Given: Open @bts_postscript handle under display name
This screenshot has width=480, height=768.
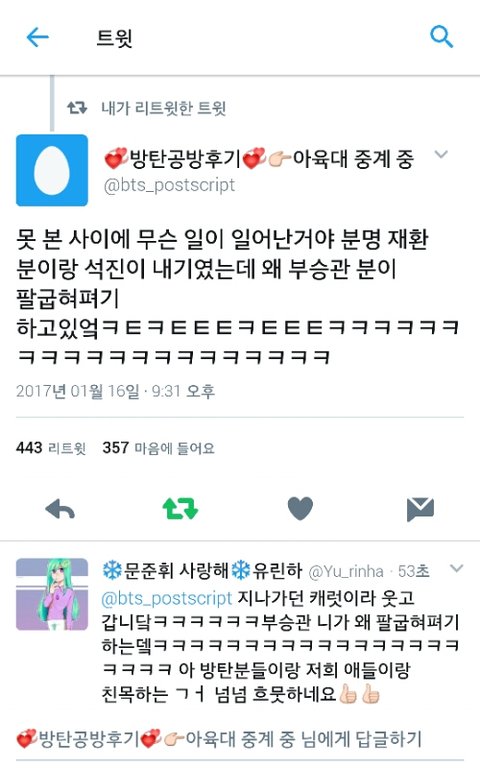Looking at the screenshot, I should [x=169, y=186].
